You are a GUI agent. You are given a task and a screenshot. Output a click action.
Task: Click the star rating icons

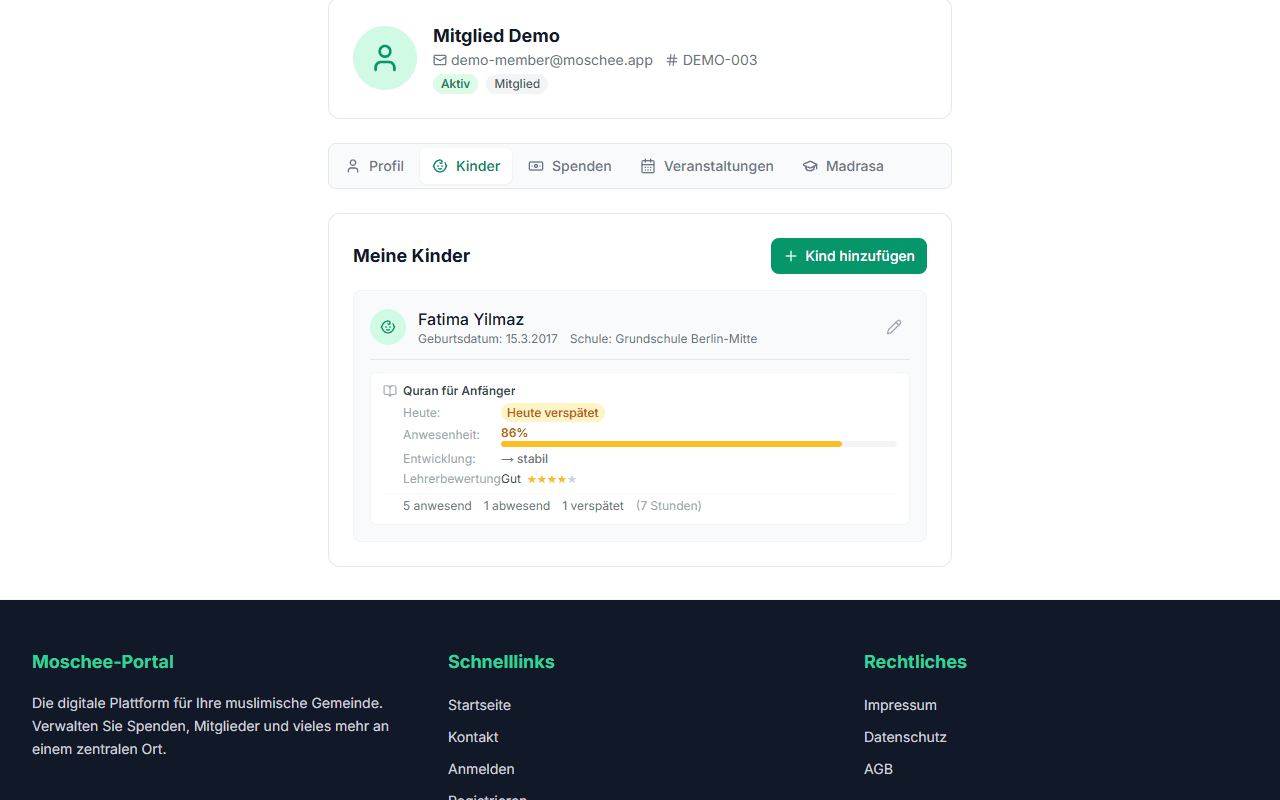[x=552, y=479]
